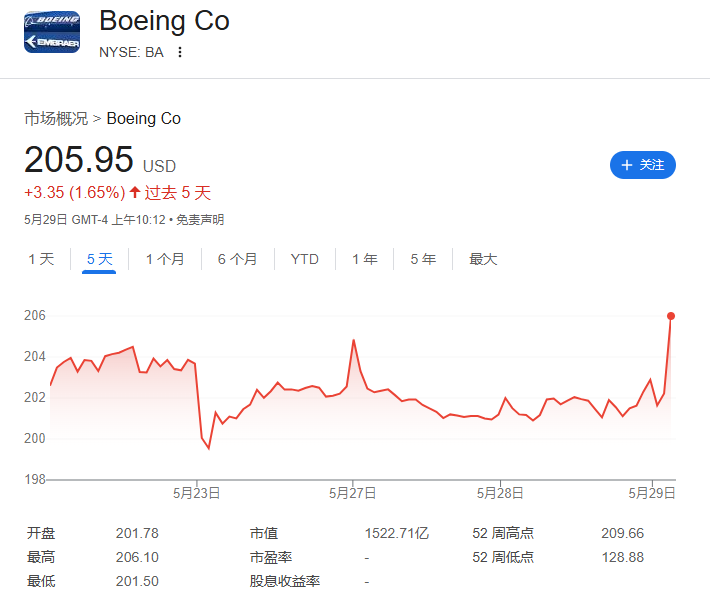This screenshot has width=710, height=595.
Task: Click the 5月27日 price spike on chart
Action: coord(354,340)
